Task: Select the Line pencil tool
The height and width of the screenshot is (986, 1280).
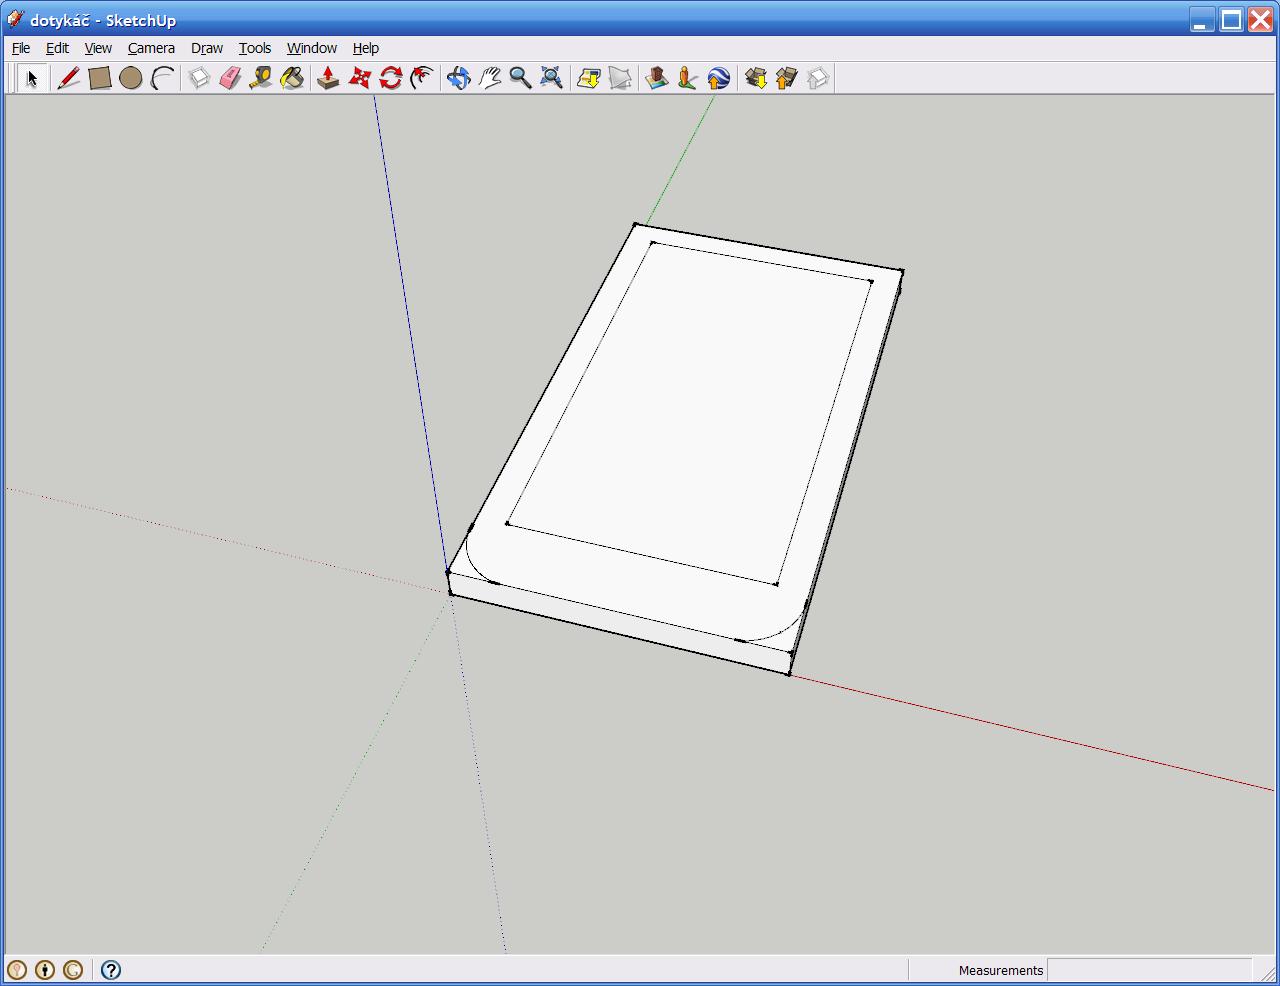Action: [68, 78]
